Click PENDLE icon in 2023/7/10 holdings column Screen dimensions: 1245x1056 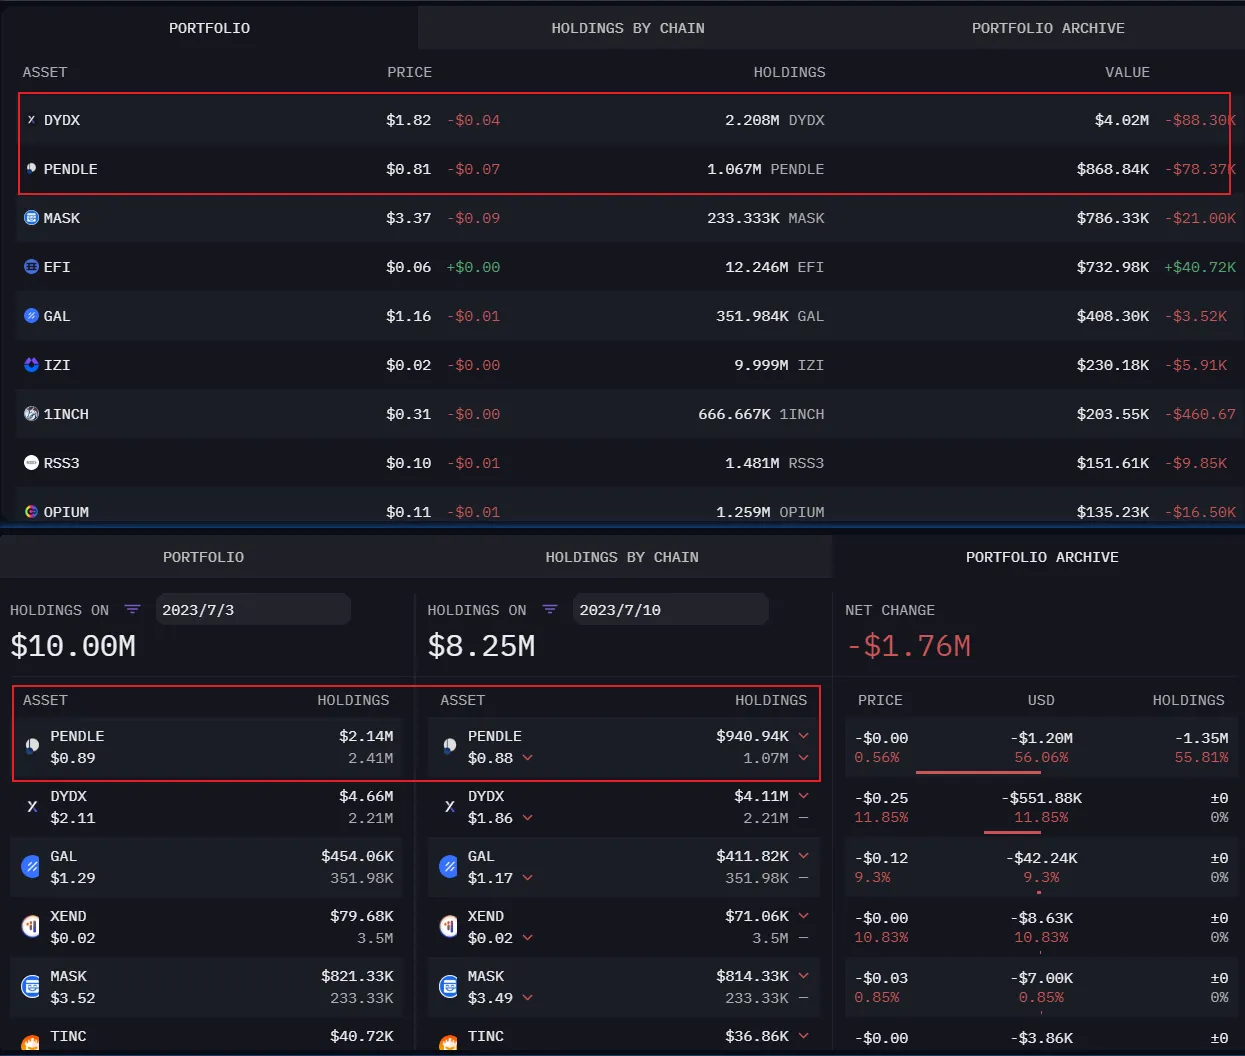pos(449,746)
